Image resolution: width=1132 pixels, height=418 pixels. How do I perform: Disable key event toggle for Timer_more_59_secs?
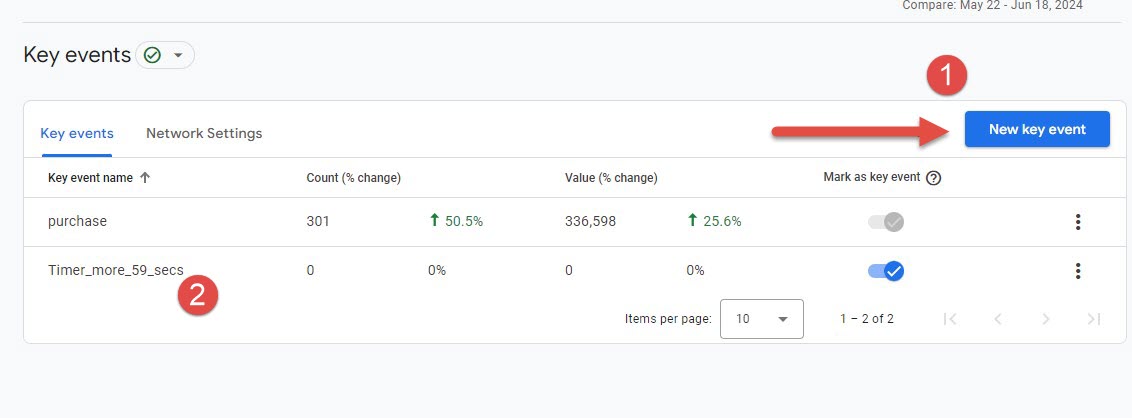click(x=886, y=271)
